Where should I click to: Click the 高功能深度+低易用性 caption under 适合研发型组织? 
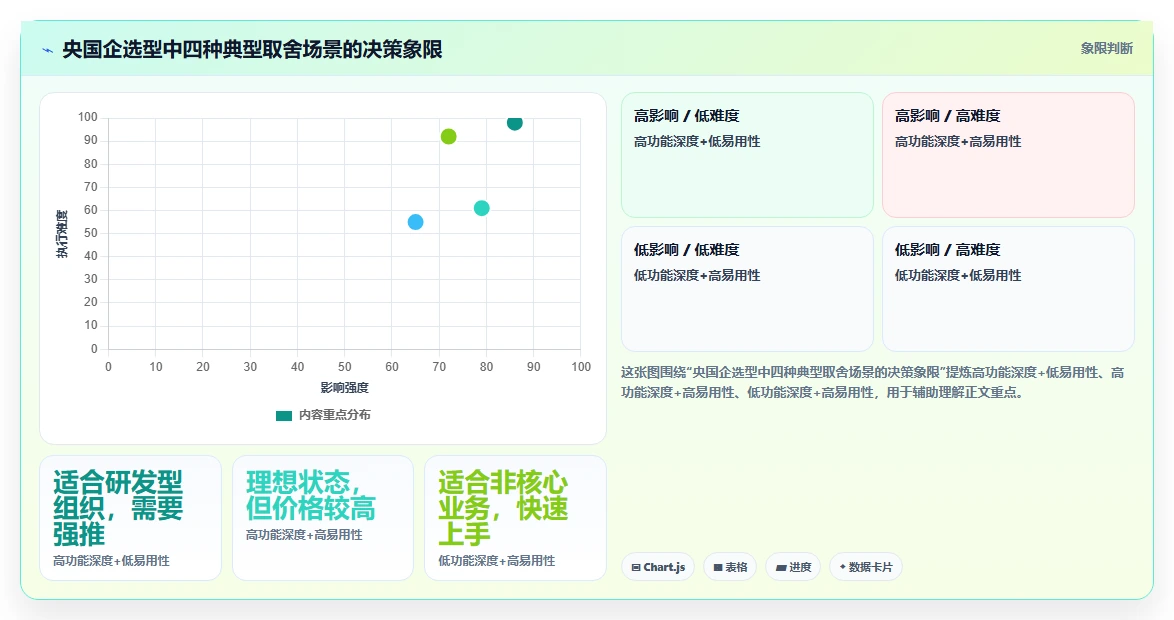click(112, 561)
